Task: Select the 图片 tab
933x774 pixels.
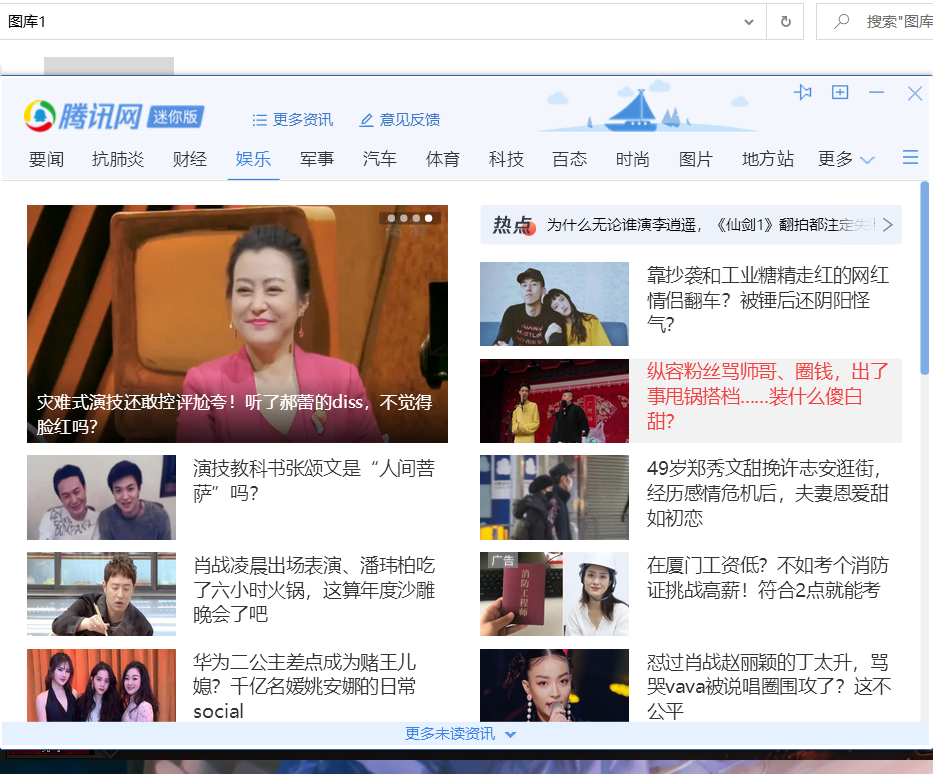Action: [x=696, y=159]
